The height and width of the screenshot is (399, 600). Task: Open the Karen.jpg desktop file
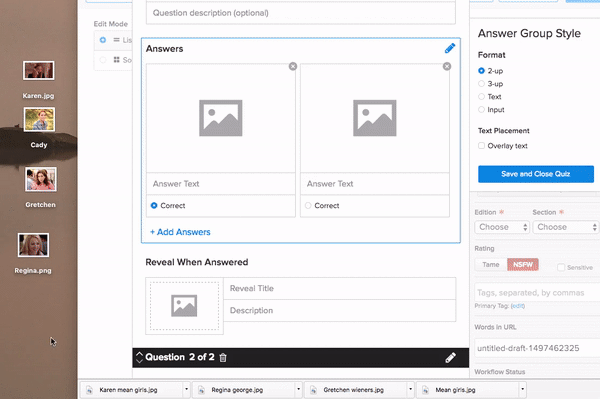38,70
